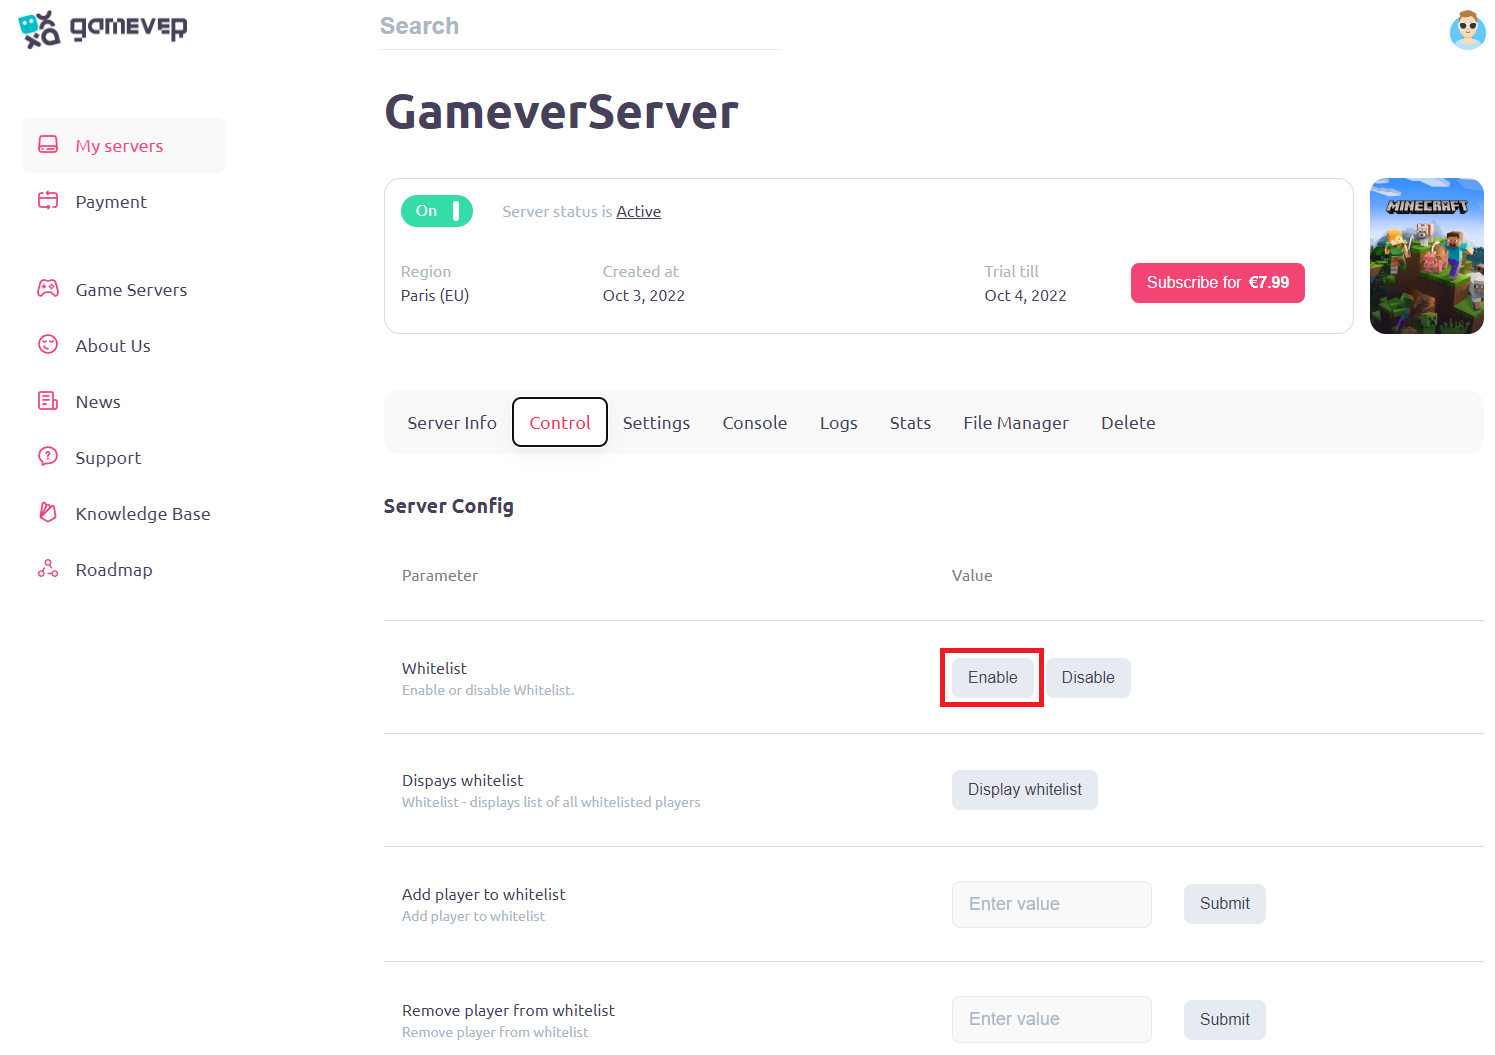Open Game Servers via controller icon
1495x1055 pixels.
[x=47, y=289]
